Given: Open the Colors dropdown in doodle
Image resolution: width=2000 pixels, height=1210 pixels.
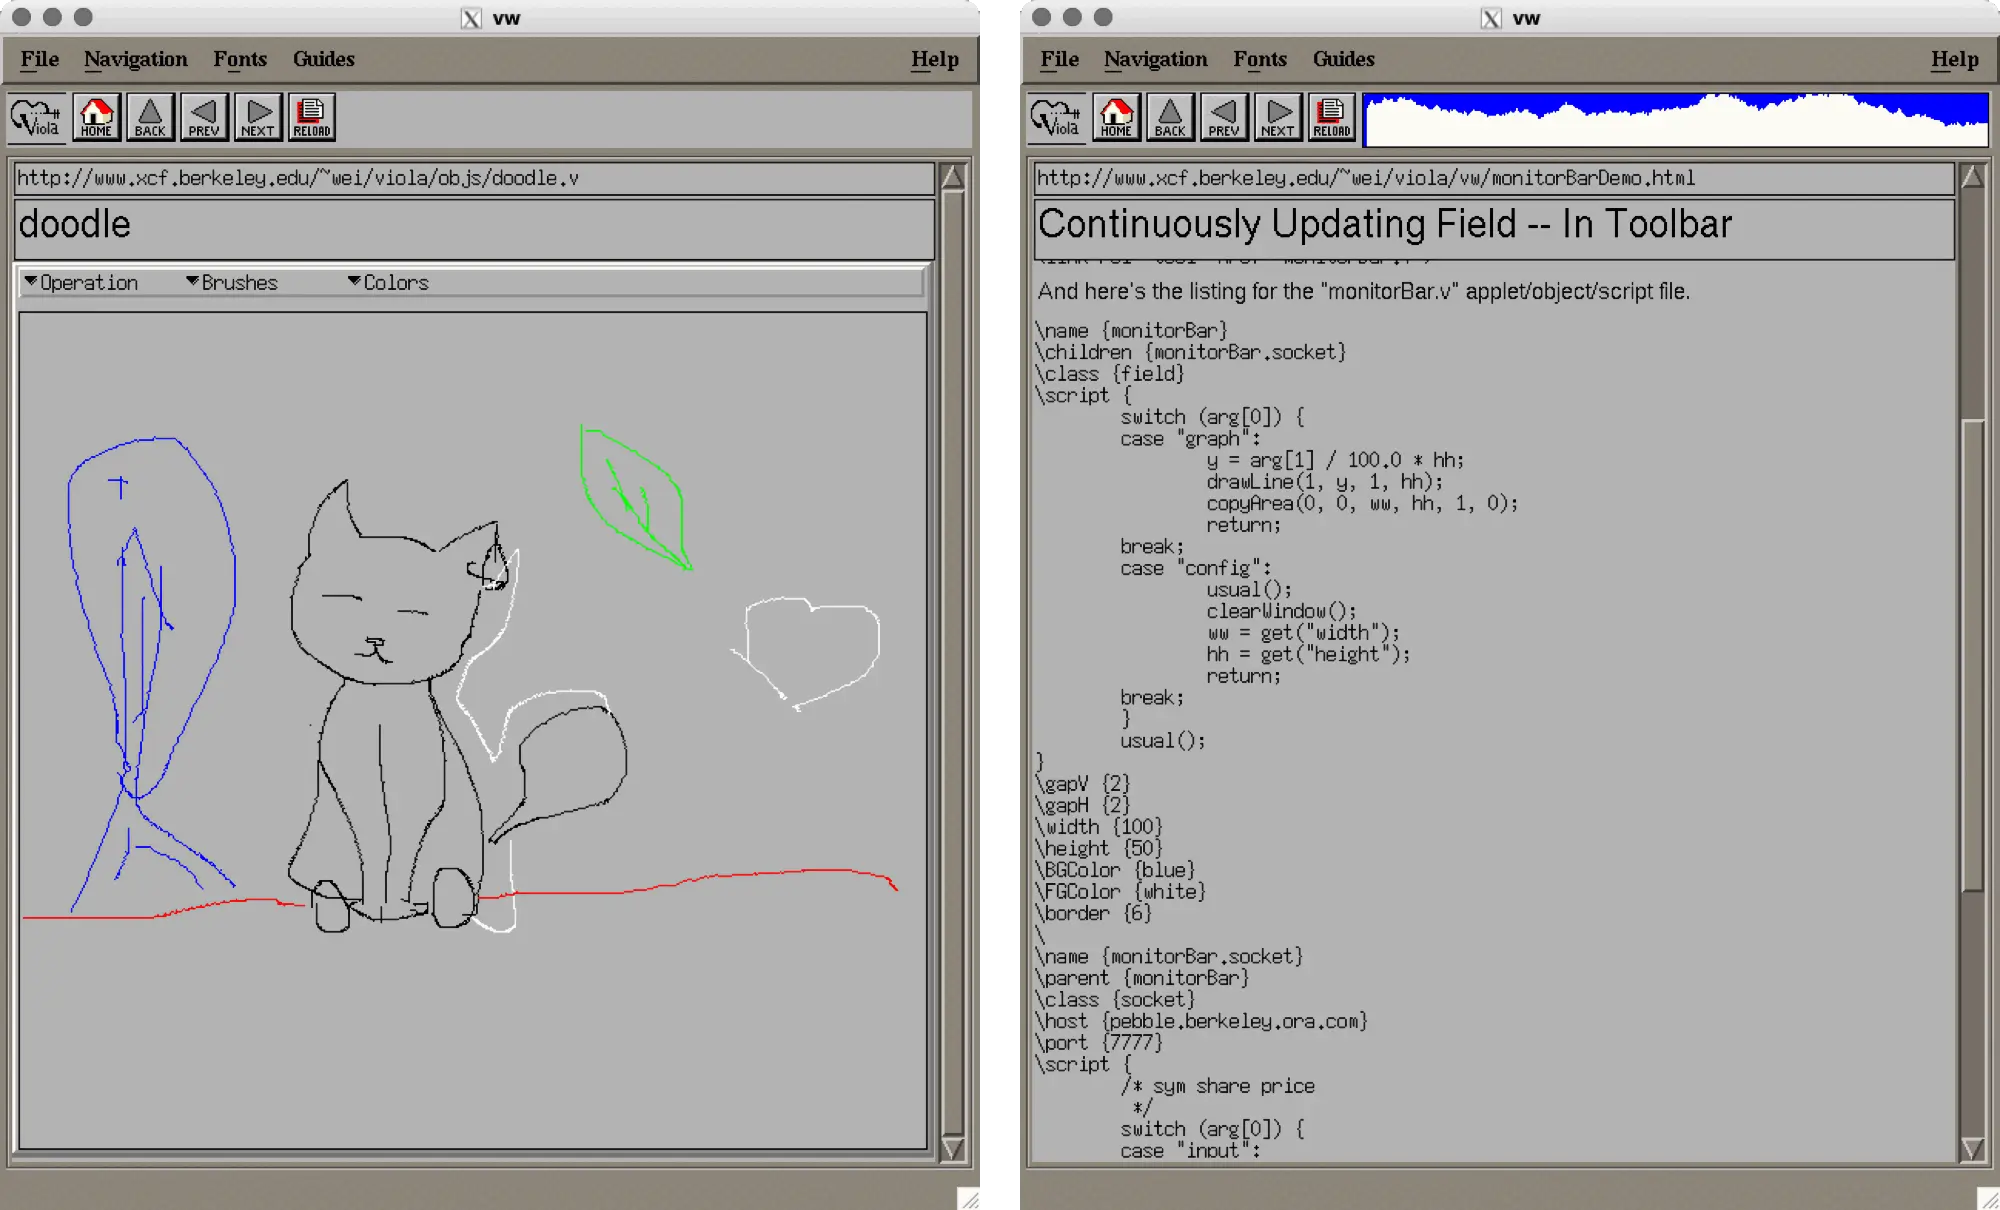Looking at the screenshot, I should [x=389, y=283].
